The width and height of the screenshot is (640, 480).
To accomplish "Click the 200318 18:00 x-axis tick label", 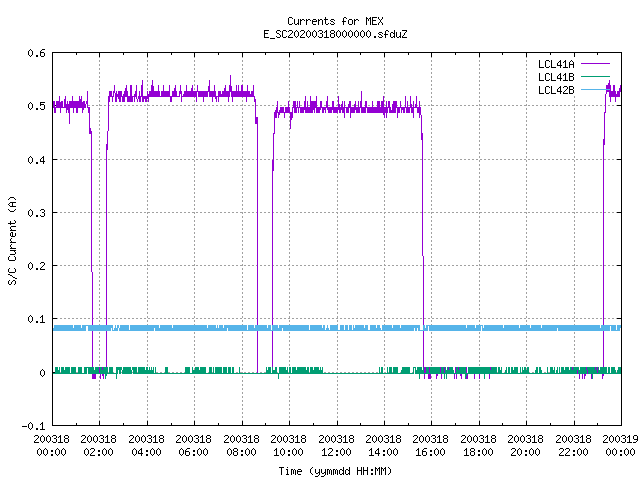I will pos(478,446).
